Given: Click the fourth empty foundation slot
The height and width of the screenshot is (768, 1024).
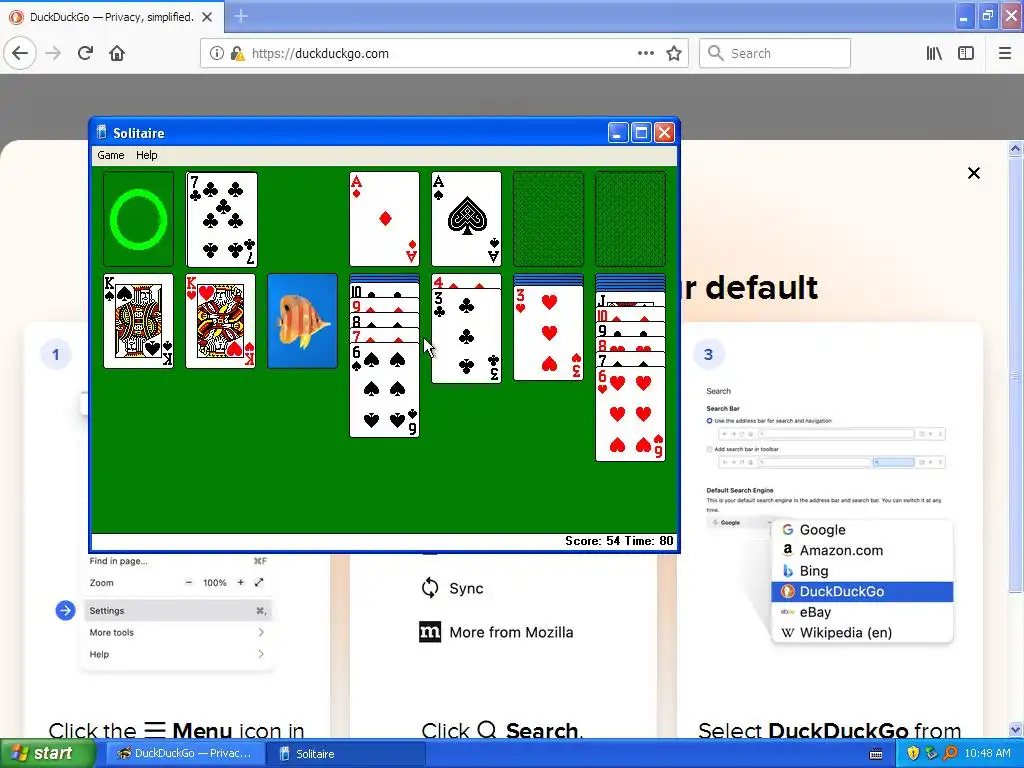Looking at the screenshot, I should tap(630, 219).
